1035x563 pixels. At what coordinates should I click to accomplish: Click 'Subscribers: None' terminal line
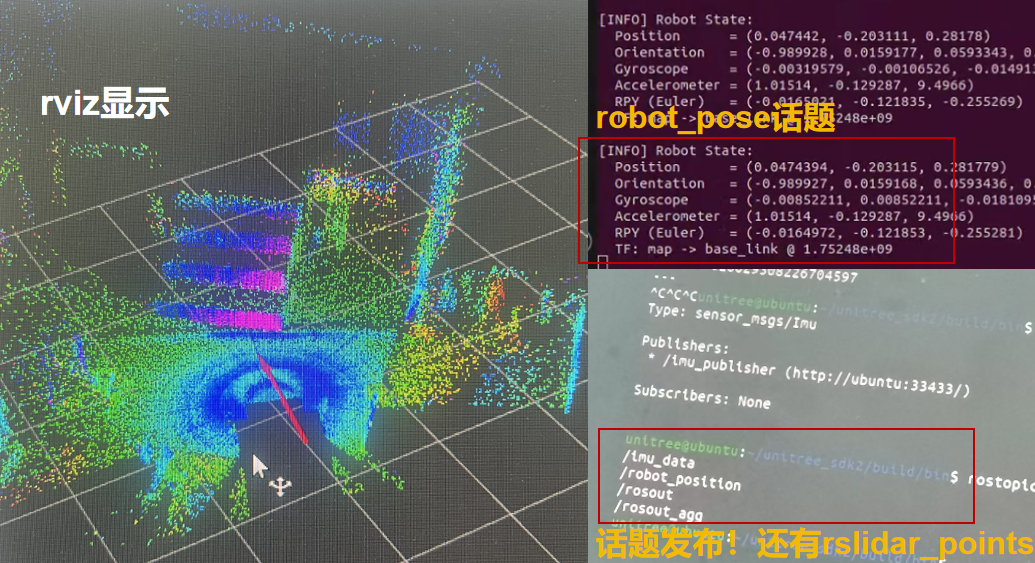coord(702,397)
